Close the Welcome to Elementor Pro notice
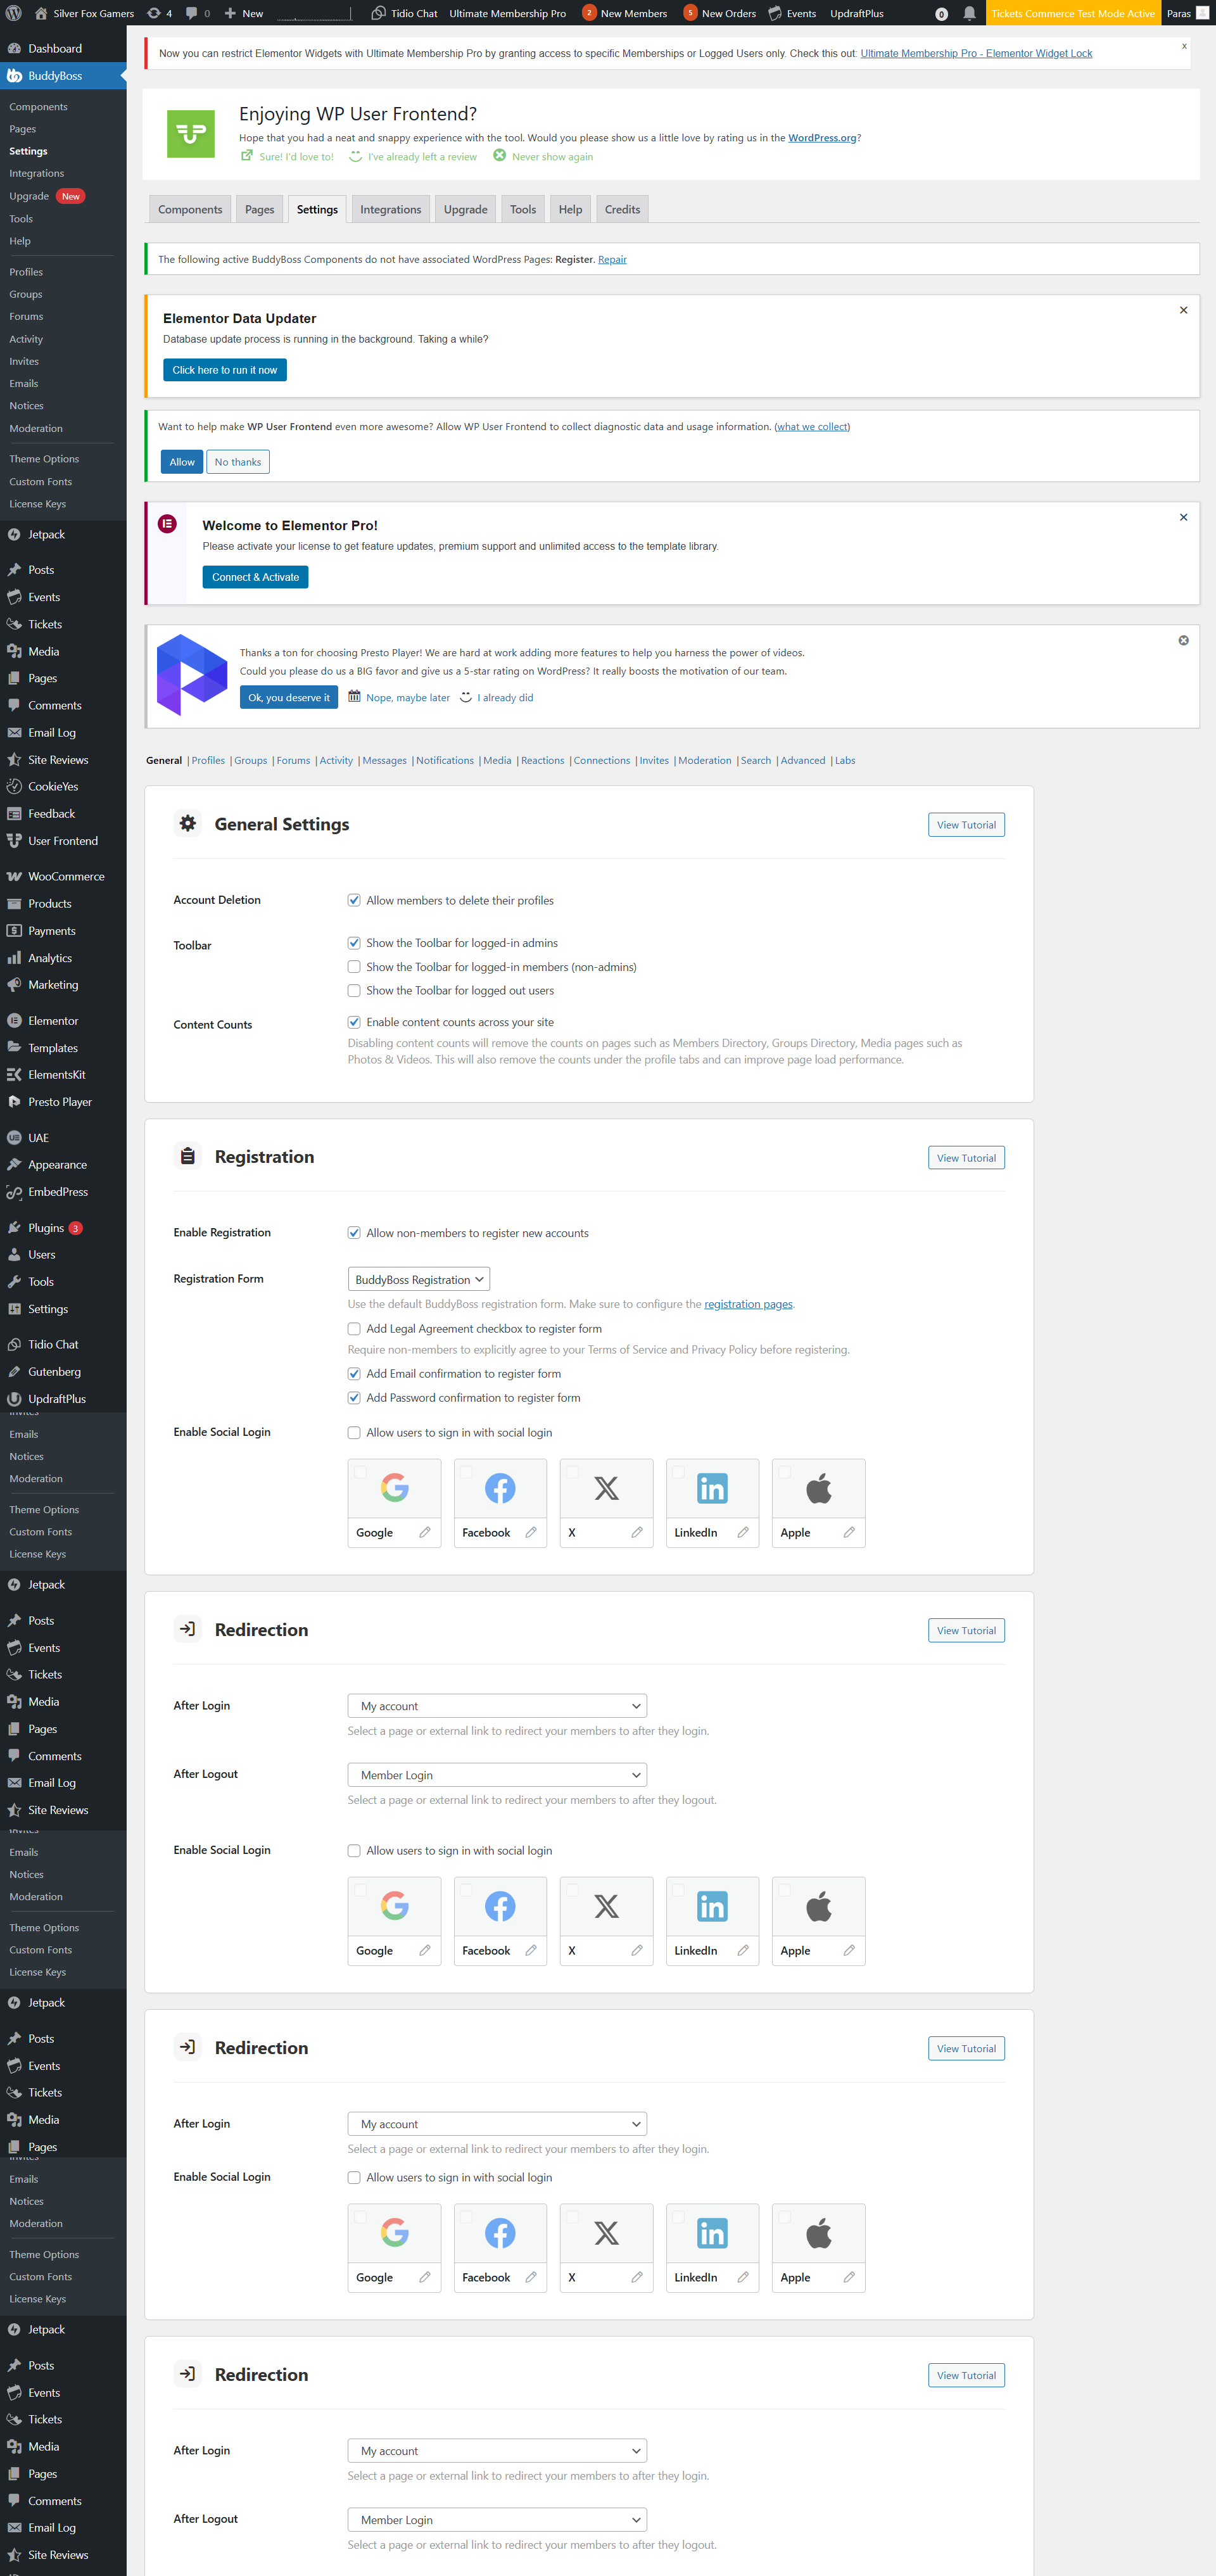The image size is (1216, 2576). (x=1183, y=517)
